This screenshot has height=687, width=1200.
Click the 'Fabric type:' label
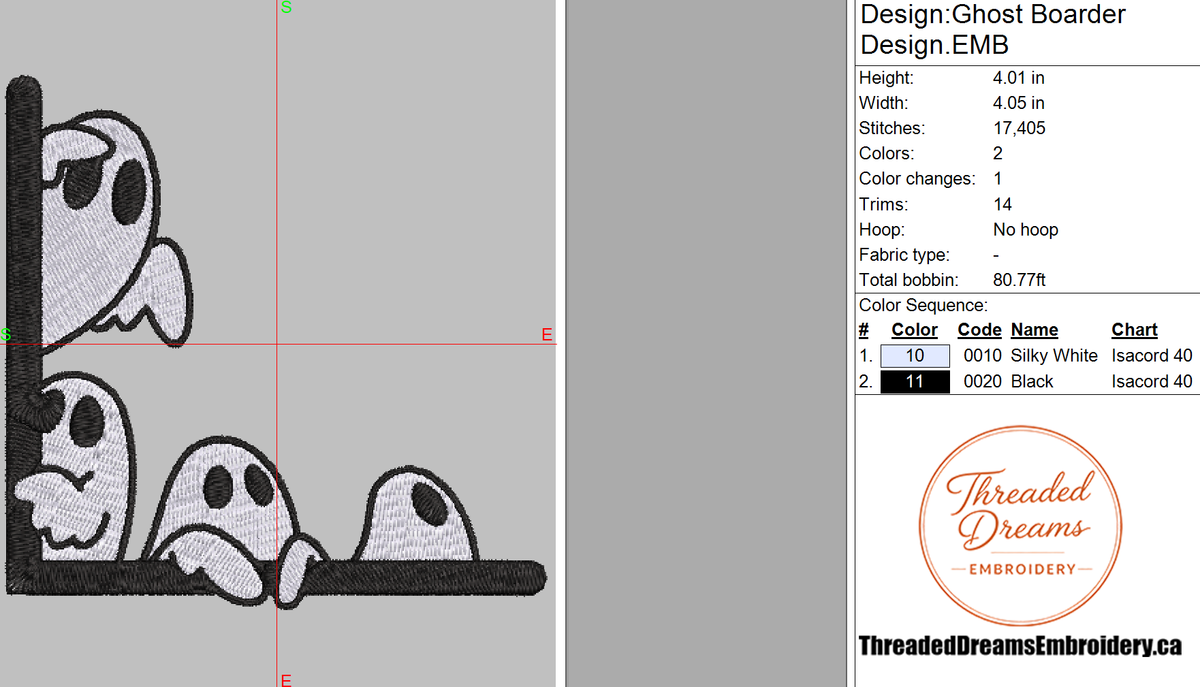tap(904, 255)
